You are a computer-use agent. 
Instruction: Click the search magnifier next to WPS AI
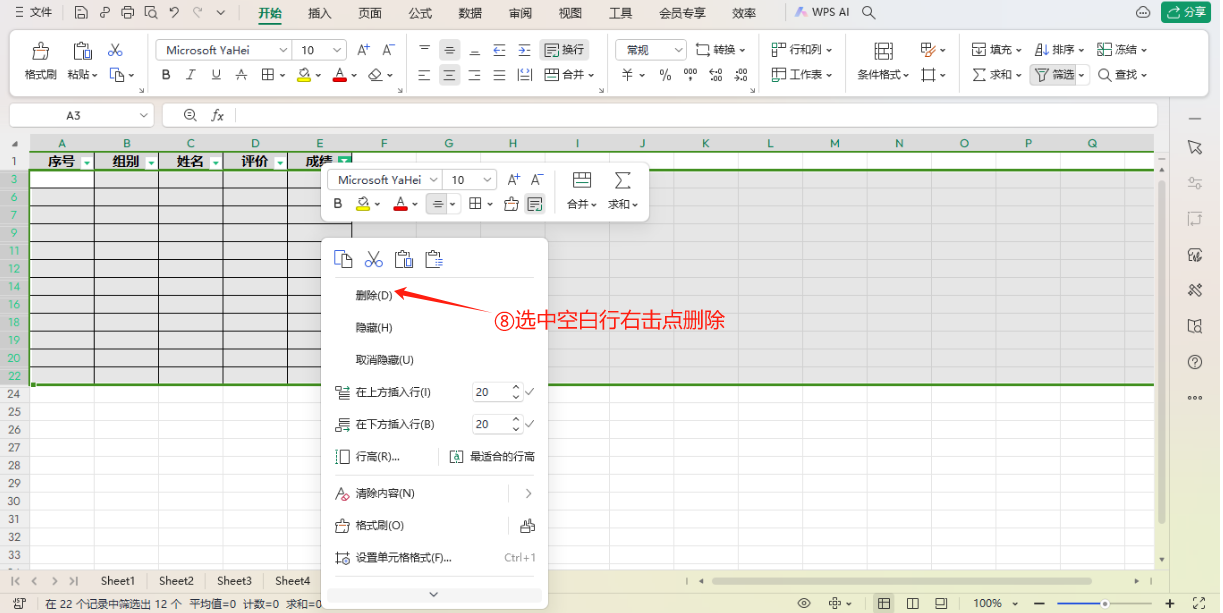[869, 13]
